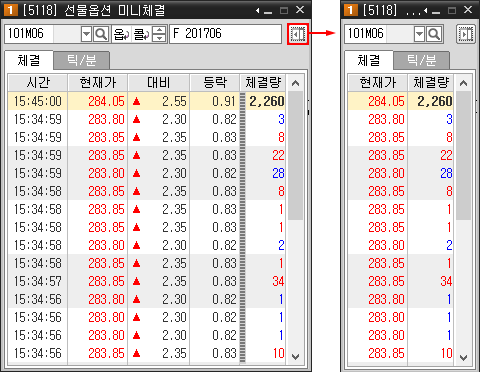Click the 옵션 (option) selector icon
This screenshot has height=372, width=481.
click(121, 34)
